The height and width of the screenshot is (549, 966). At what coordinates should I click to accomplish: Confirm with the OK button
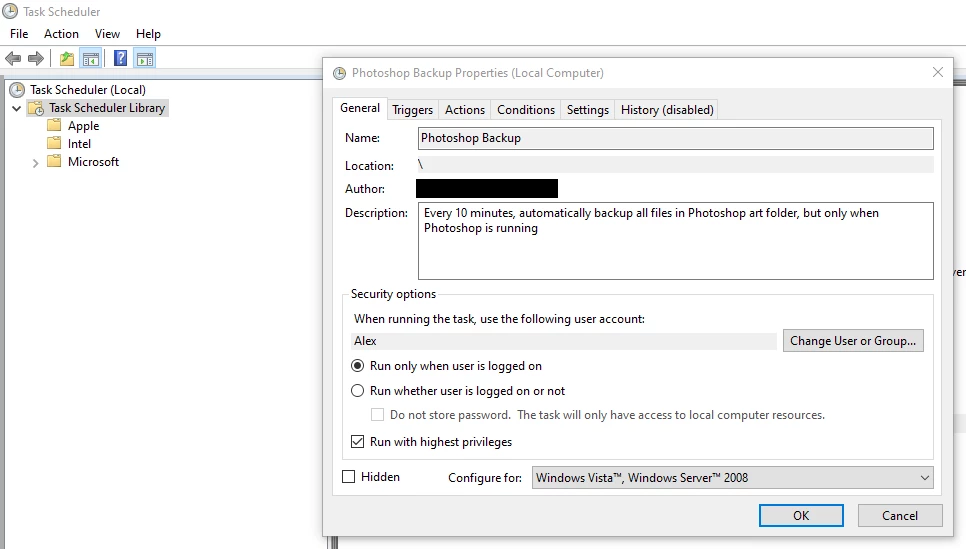click(x=801, y=516)
